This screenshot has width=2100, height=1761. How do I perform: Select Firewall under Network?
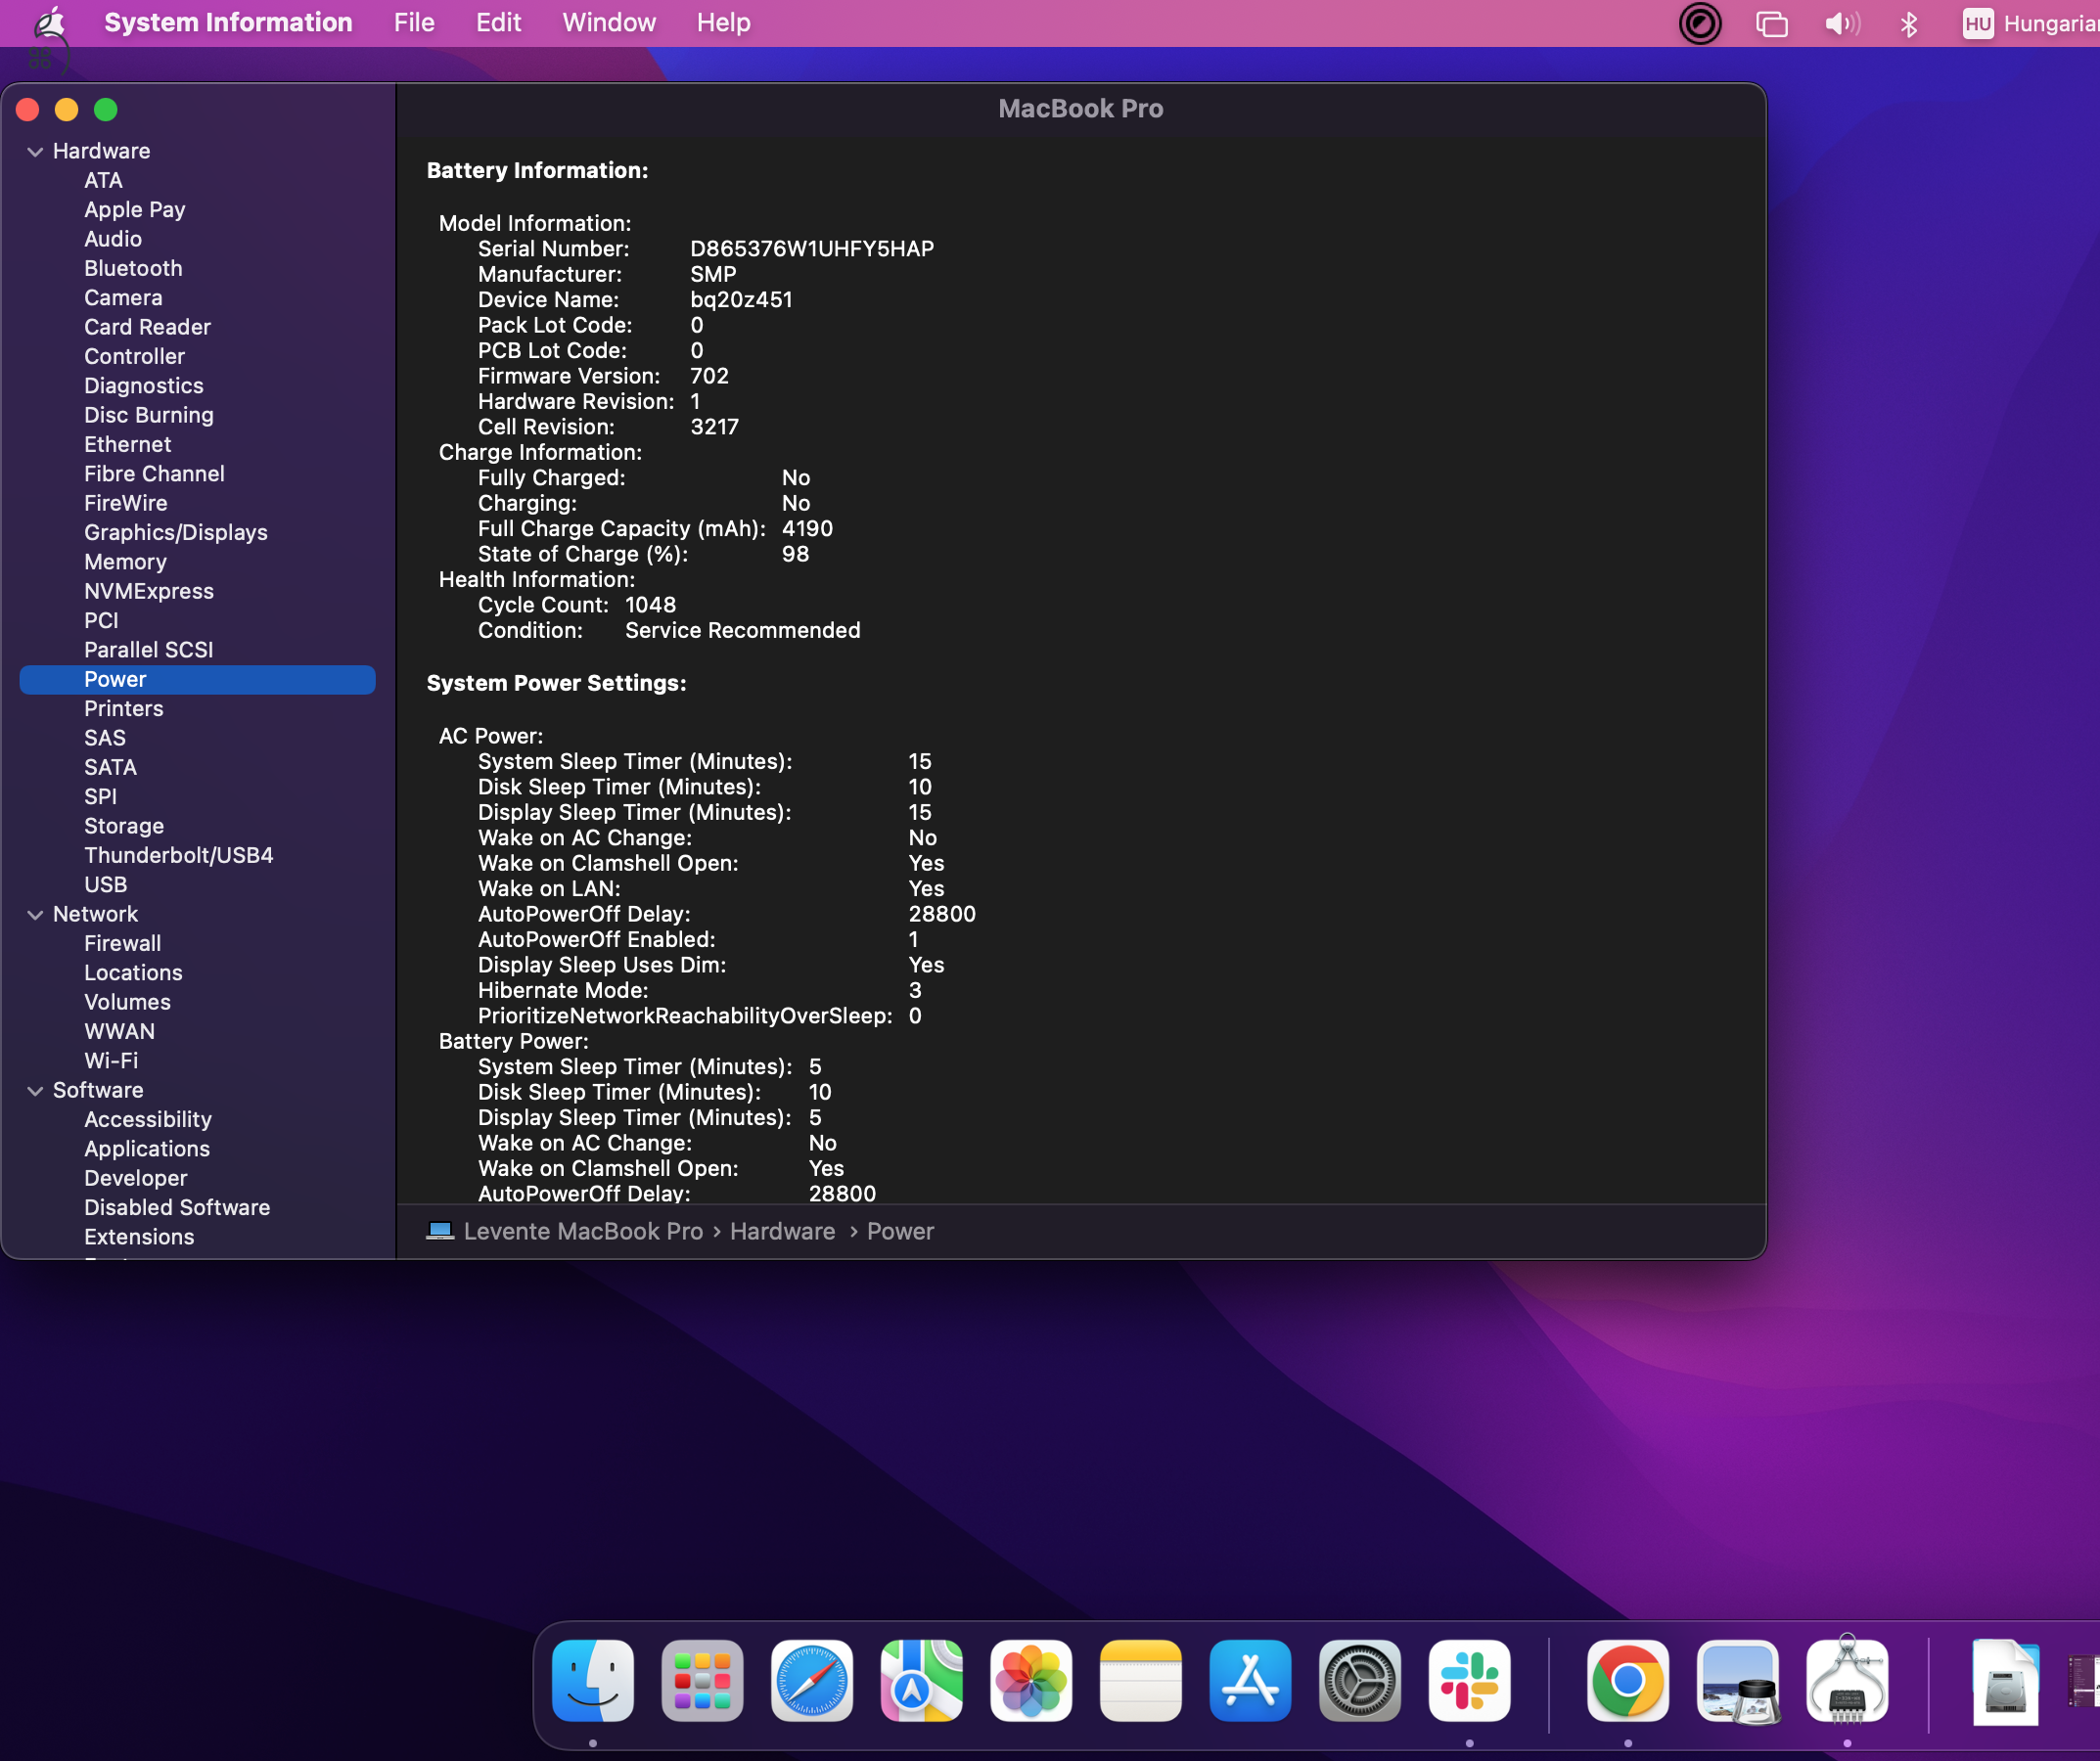click(x=122, y=943)
